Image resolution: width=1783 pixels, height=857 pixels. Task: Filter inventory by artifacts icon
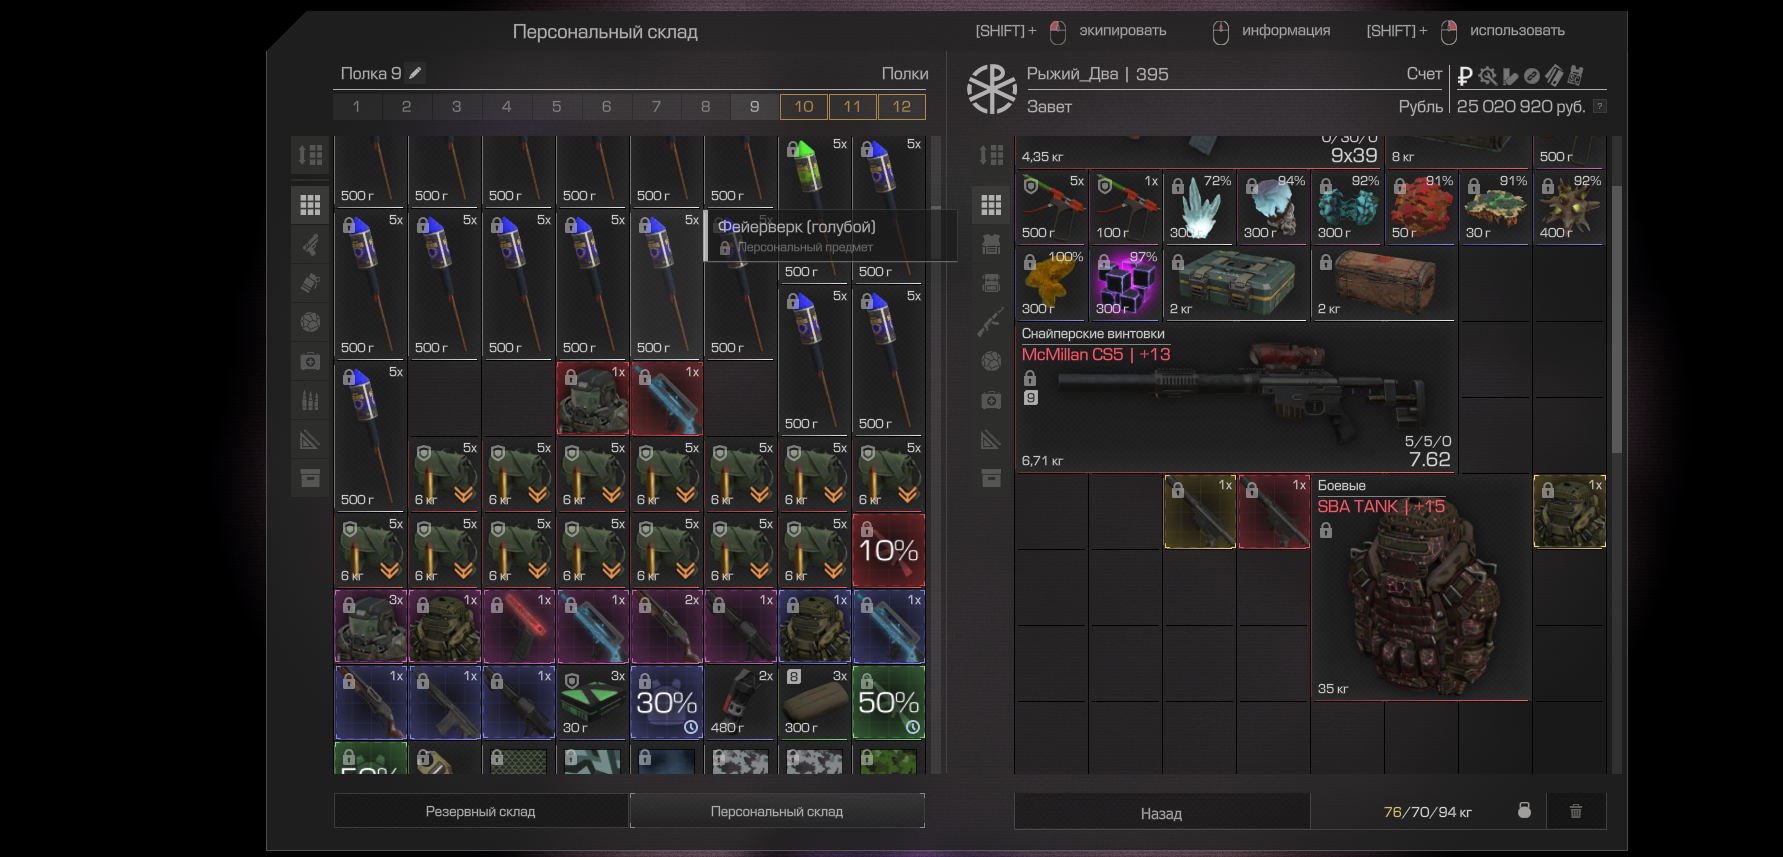pos(991,361)
